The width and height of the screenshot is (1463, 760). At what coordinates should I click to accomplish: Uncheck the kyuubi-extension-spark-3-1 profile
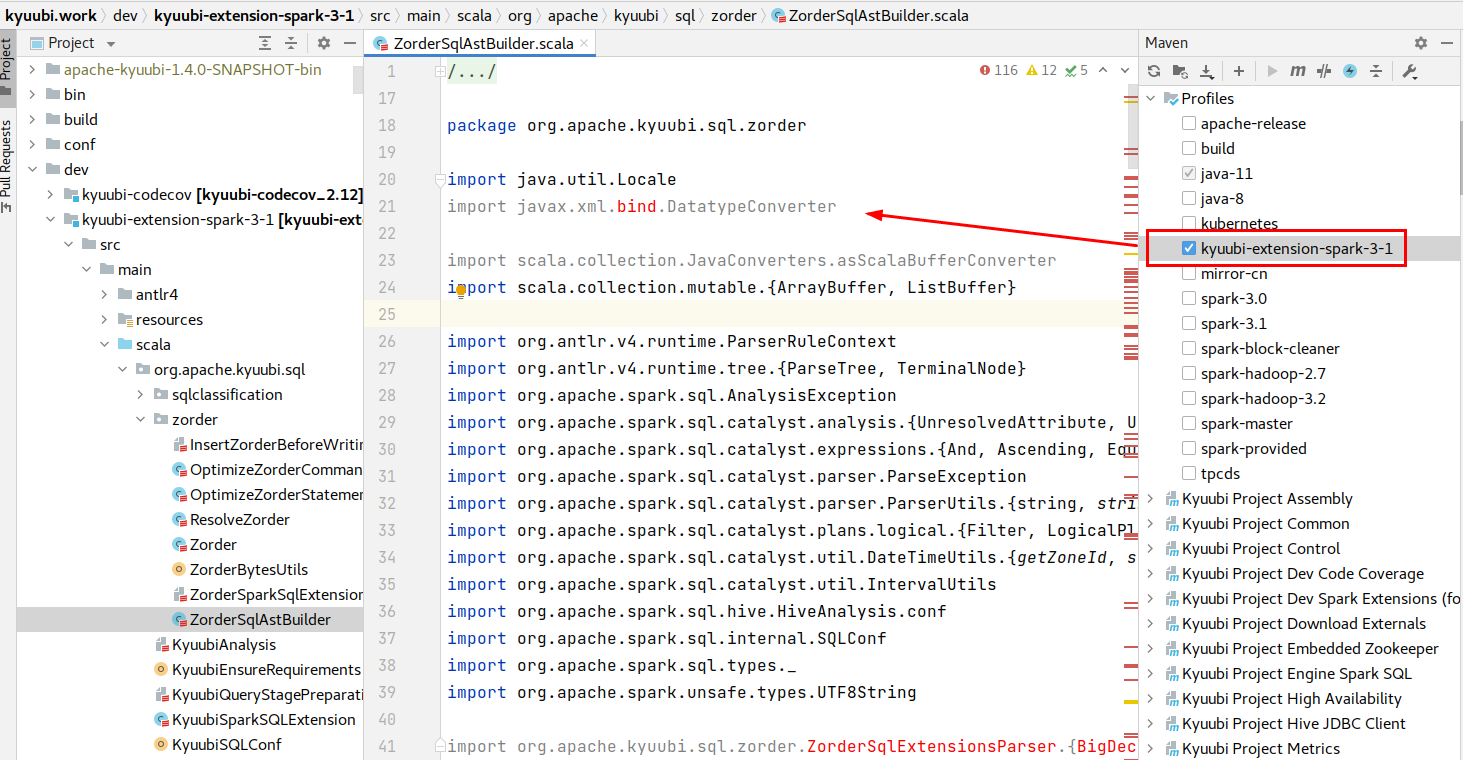[1189, 248]
